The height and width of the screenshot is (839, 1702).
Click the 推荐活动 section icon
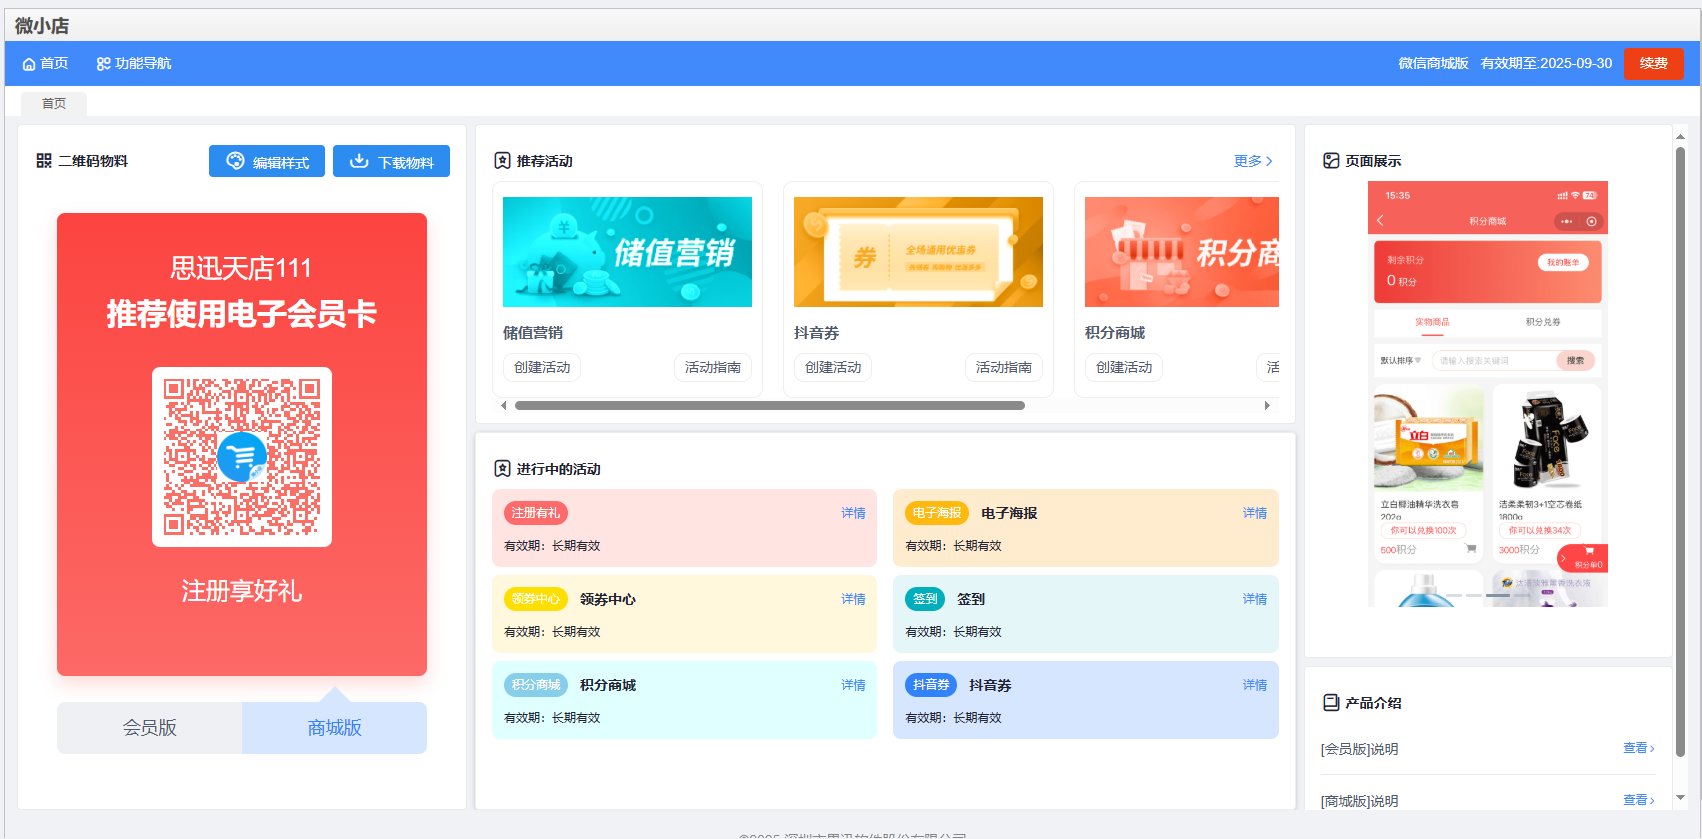[x=503, y=161]
